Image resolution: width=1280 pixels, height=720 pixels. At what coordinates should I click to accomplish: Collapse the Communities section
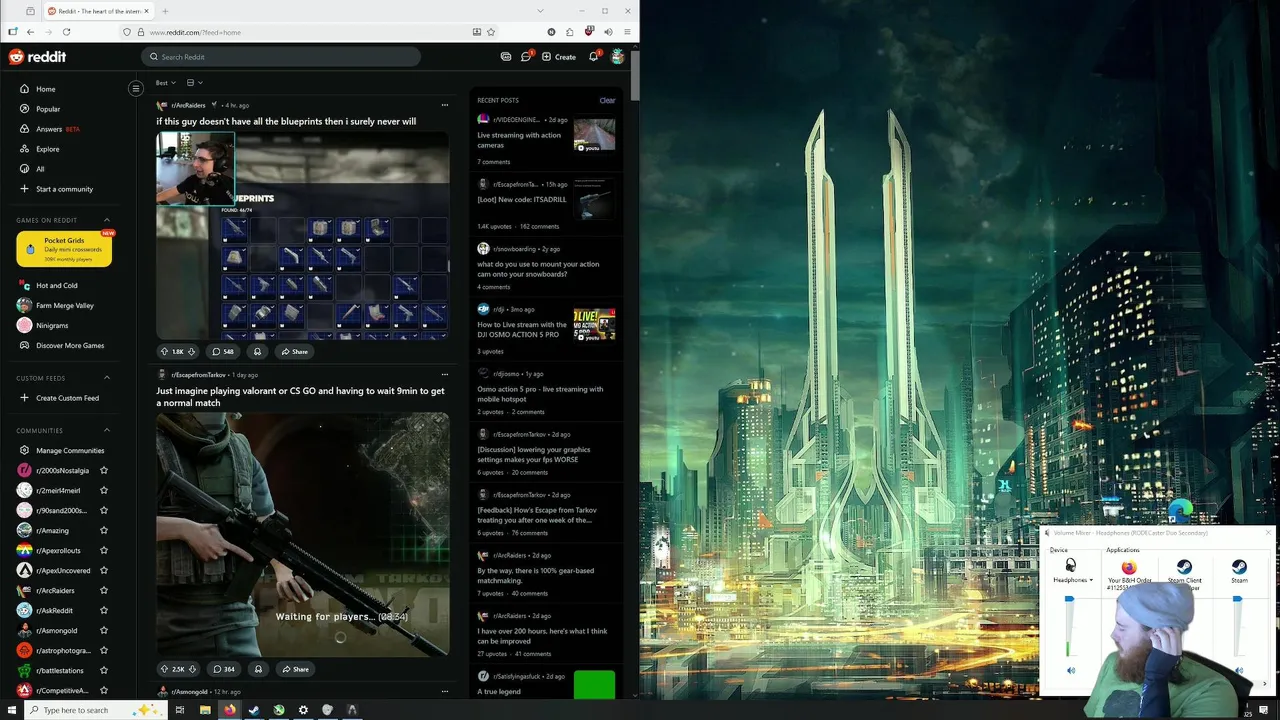click(107, 430)
